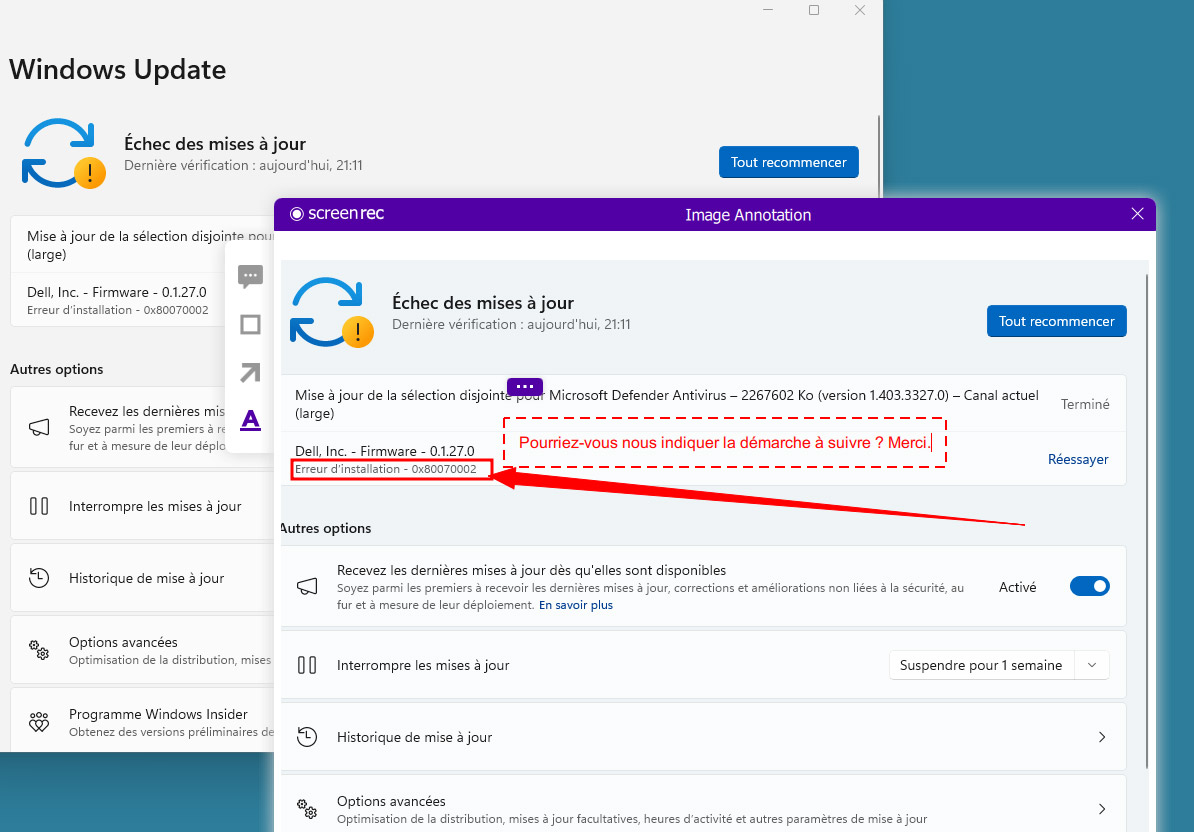This screenshot has width=1194, height=832.
Task: Expand the Historique de mise à jour chevron
Action: point(1102,737)
